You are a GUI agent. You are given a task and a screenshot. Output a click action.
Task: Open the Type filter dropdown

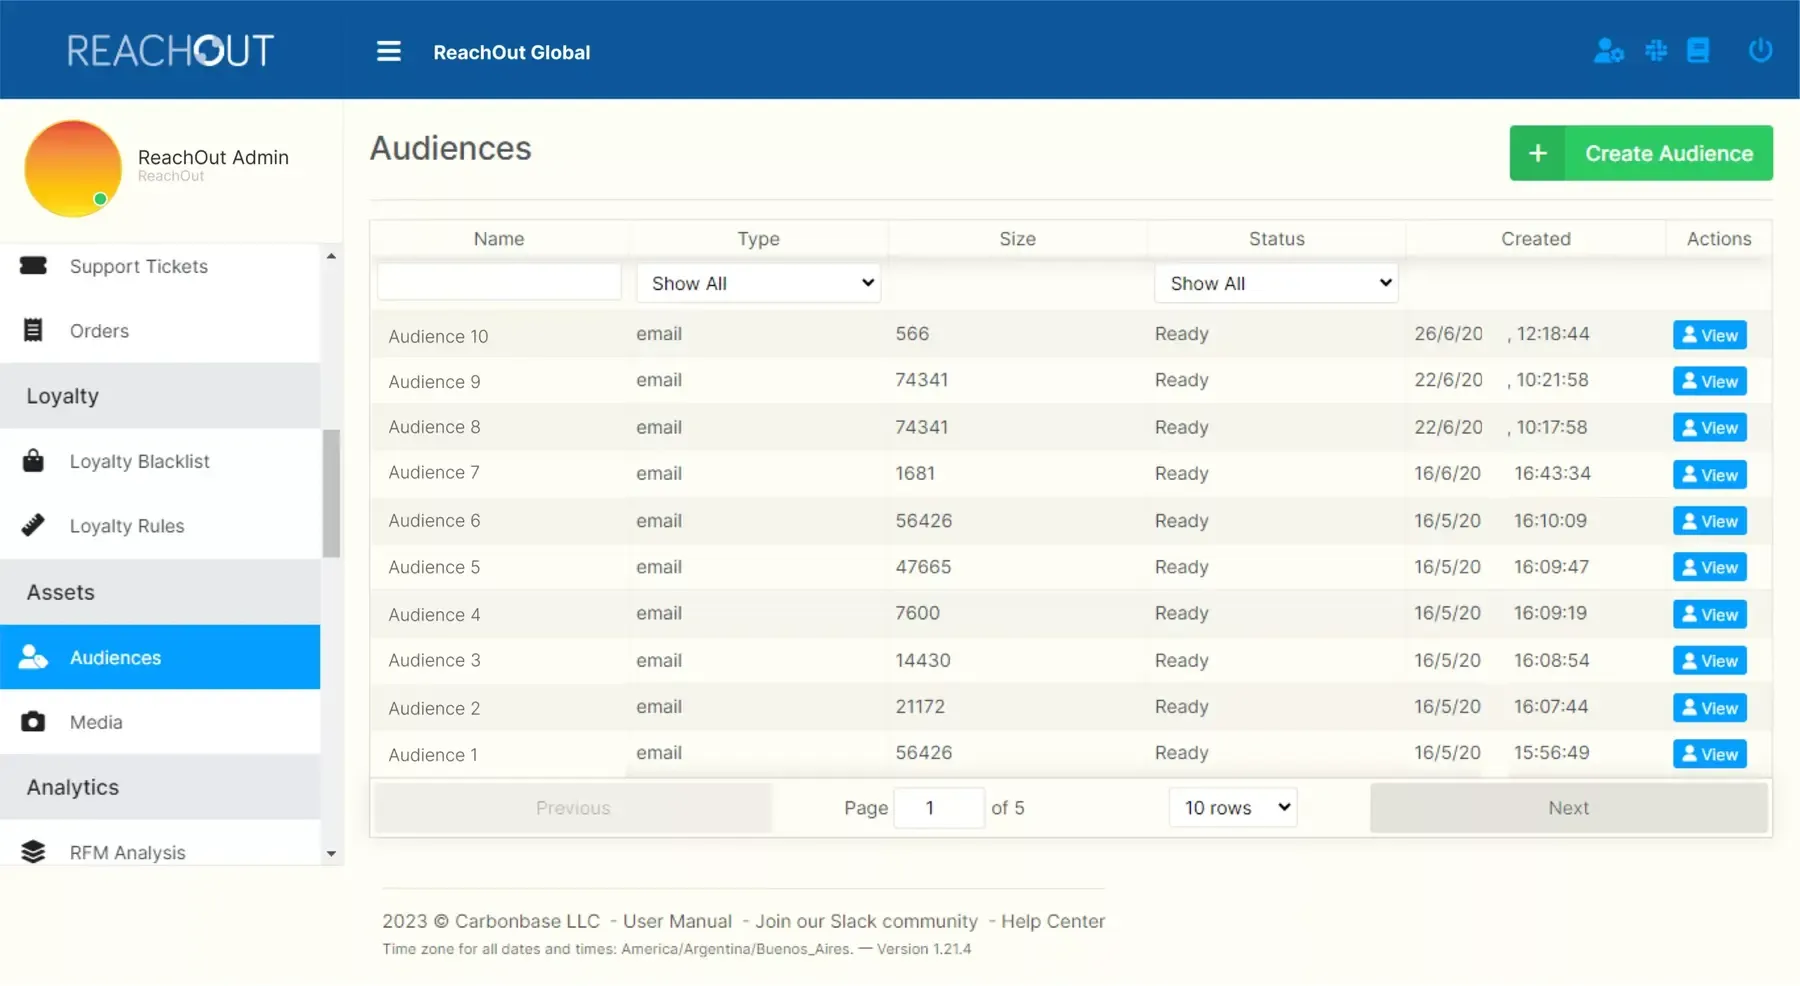click(x=759, y=283)
